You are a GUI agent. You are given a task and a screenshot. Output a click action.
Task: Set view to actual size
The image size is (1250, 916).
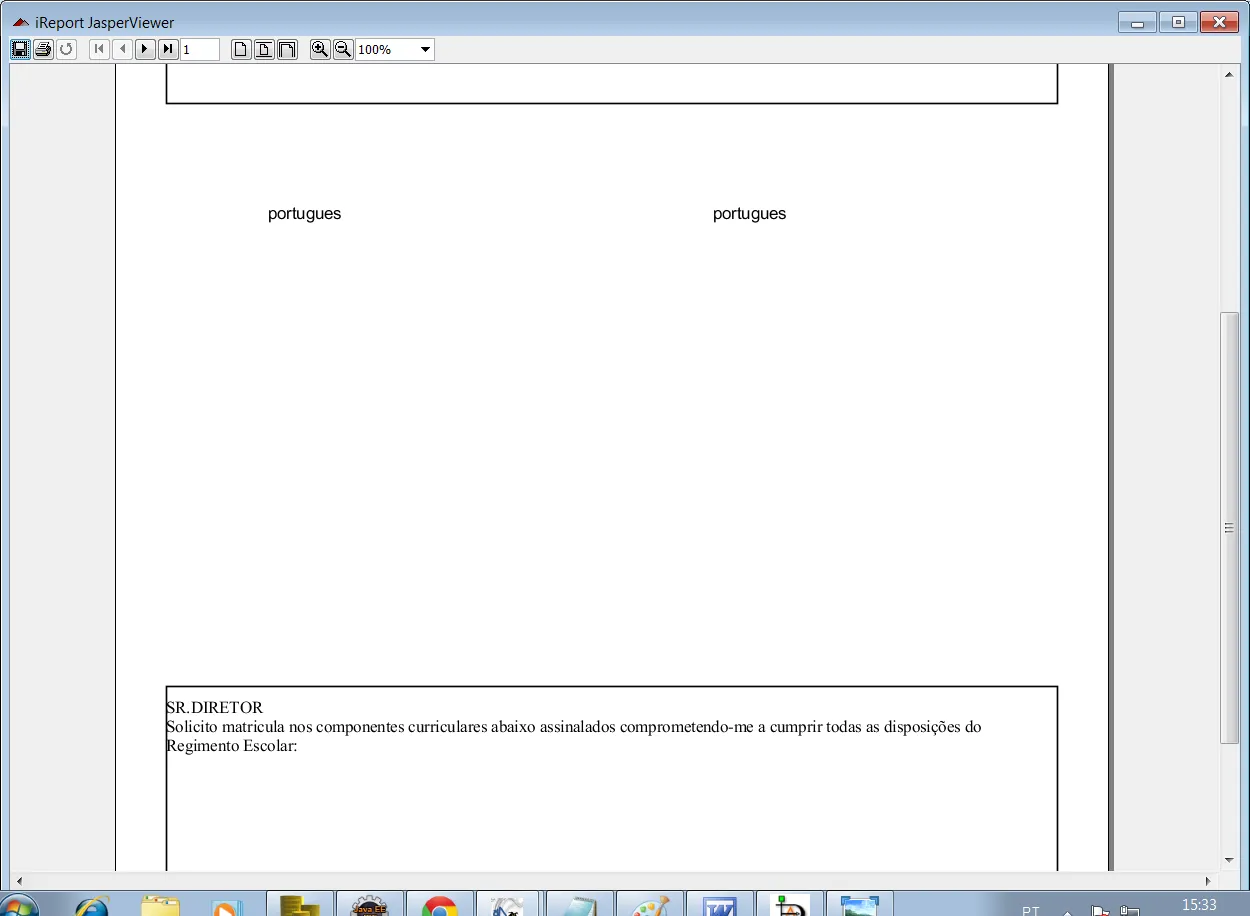[x=241, y=49]
